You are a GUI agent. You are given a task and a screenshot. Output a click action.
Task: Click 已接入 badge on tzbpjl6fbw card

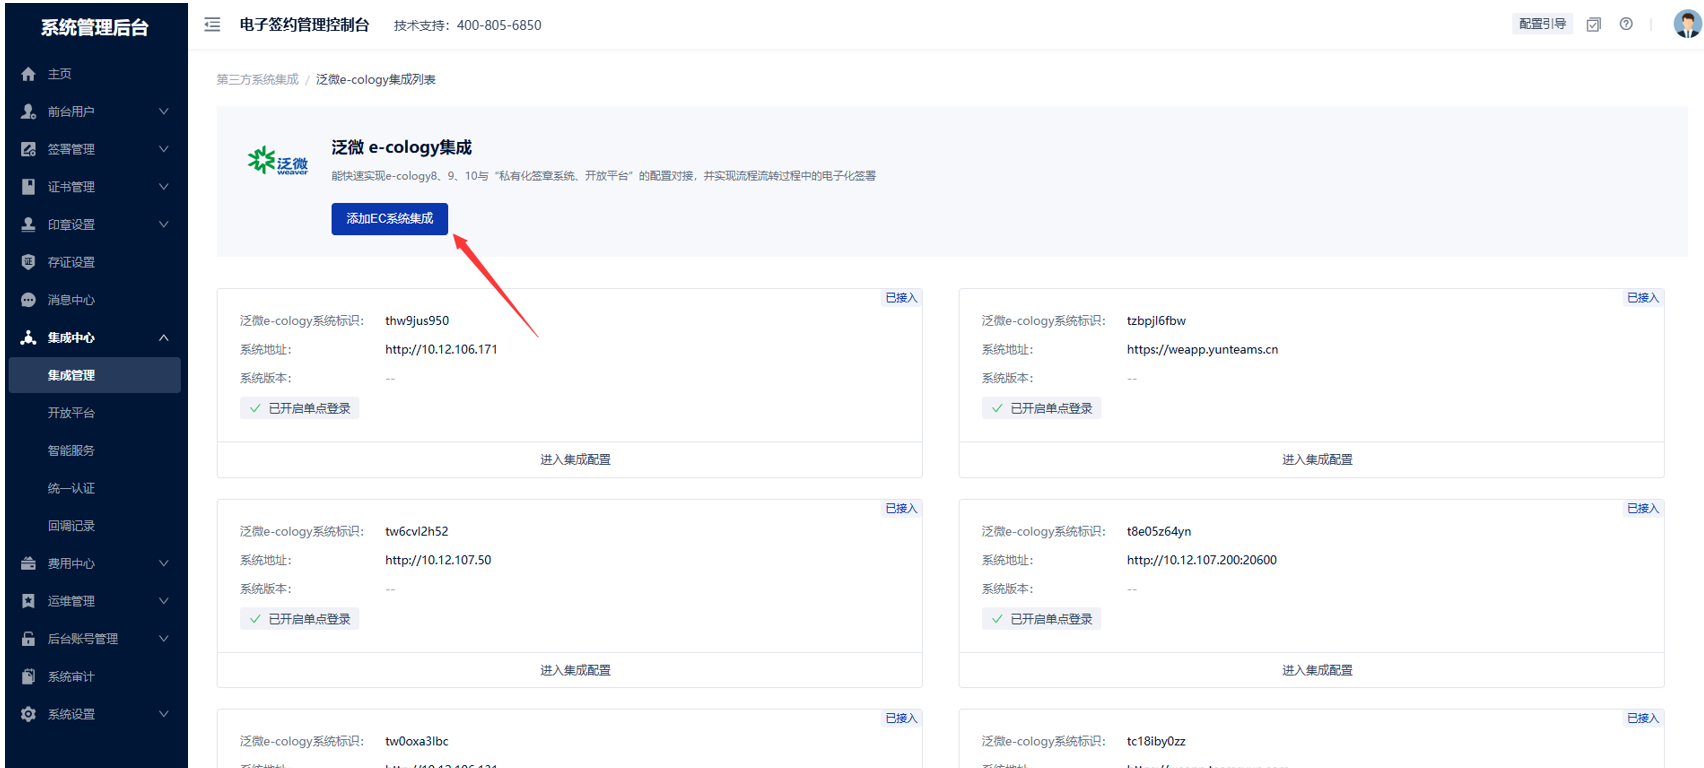[1643, 298]
